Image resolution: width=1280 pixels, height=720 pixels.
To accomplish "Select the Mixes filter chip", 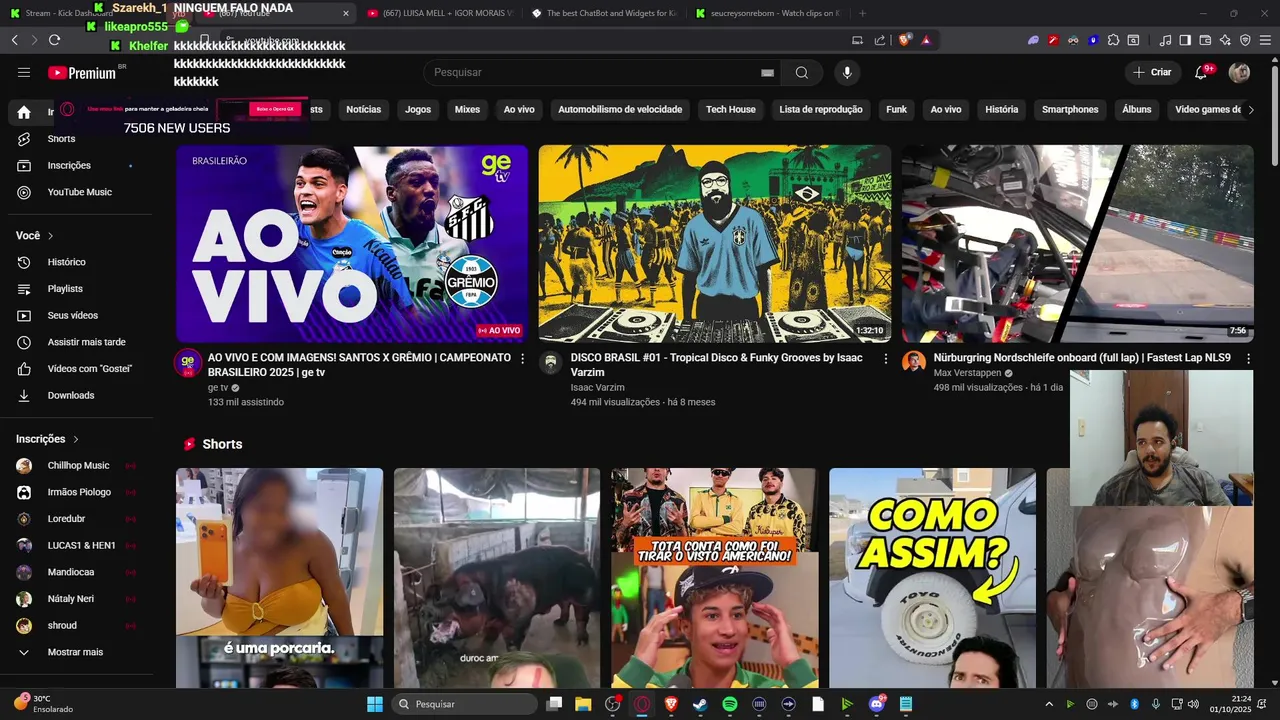I will coord(467,110).
